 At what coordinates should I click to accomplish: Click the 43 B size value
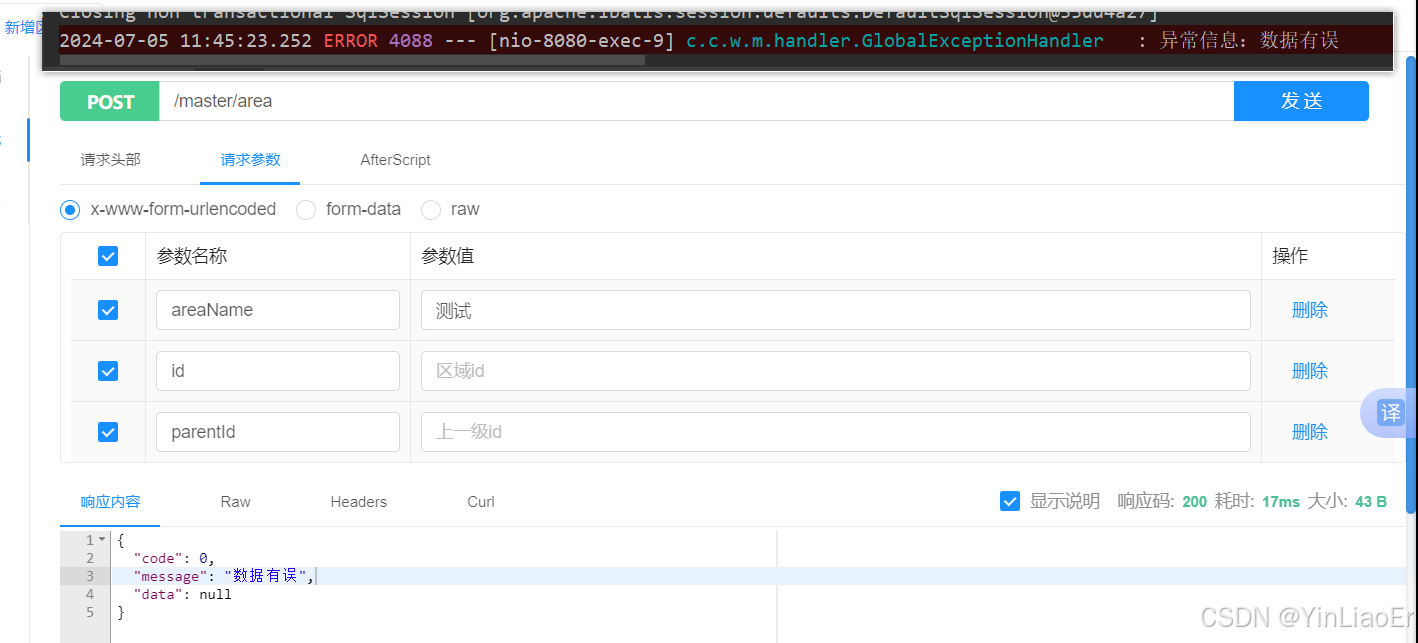(1371, 501)
